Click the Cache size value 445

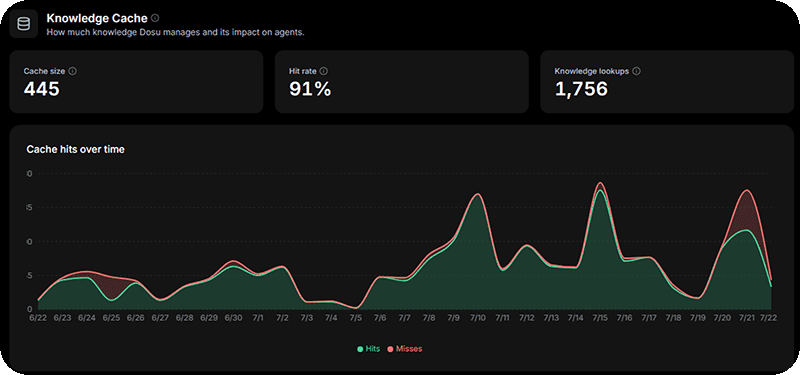42,89
